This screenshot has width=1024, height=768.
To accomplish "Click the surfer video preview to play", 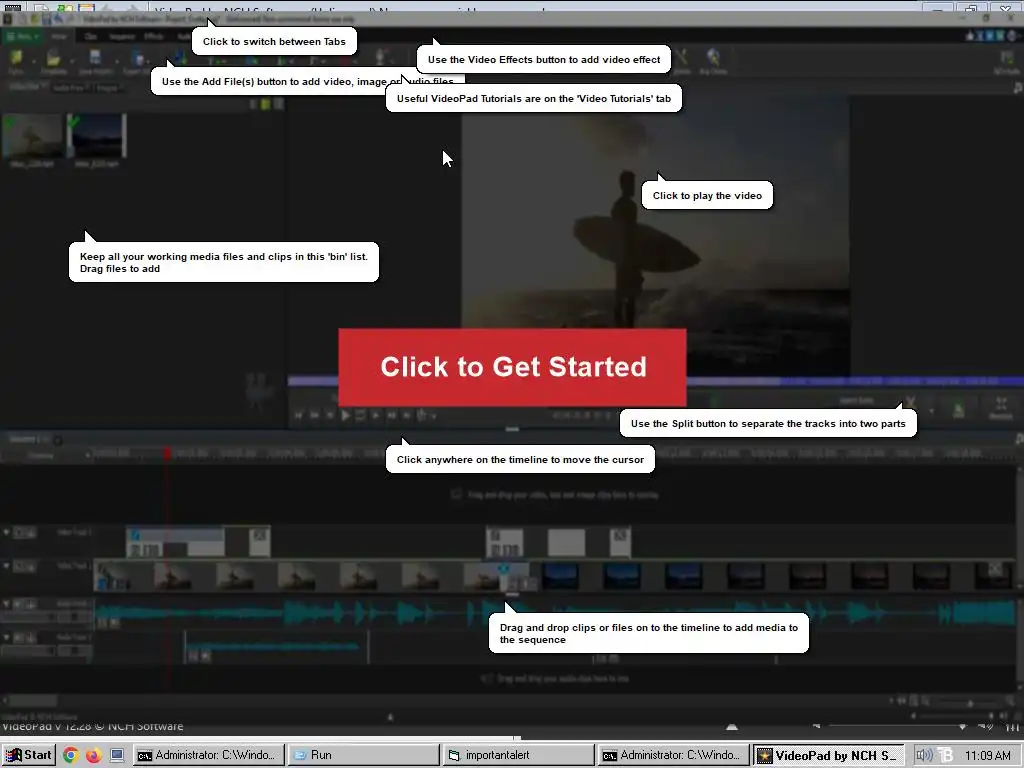I will [x=656, y=235].
